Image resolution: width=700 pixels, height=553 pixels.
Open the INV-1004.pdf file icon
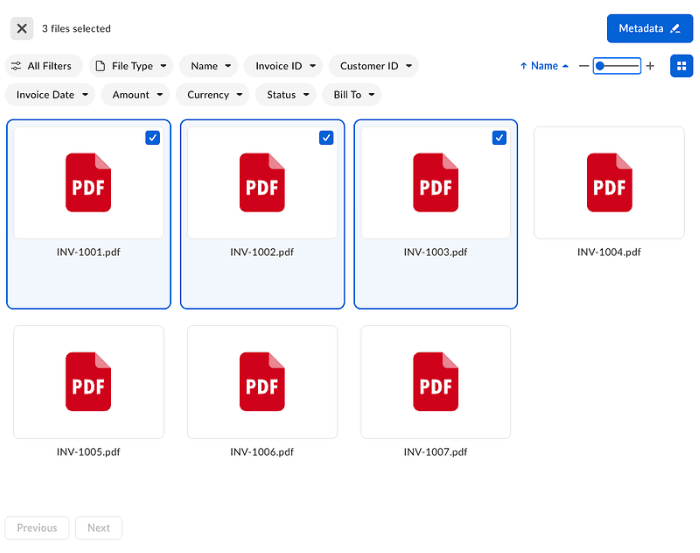click(x=609, y=182)
